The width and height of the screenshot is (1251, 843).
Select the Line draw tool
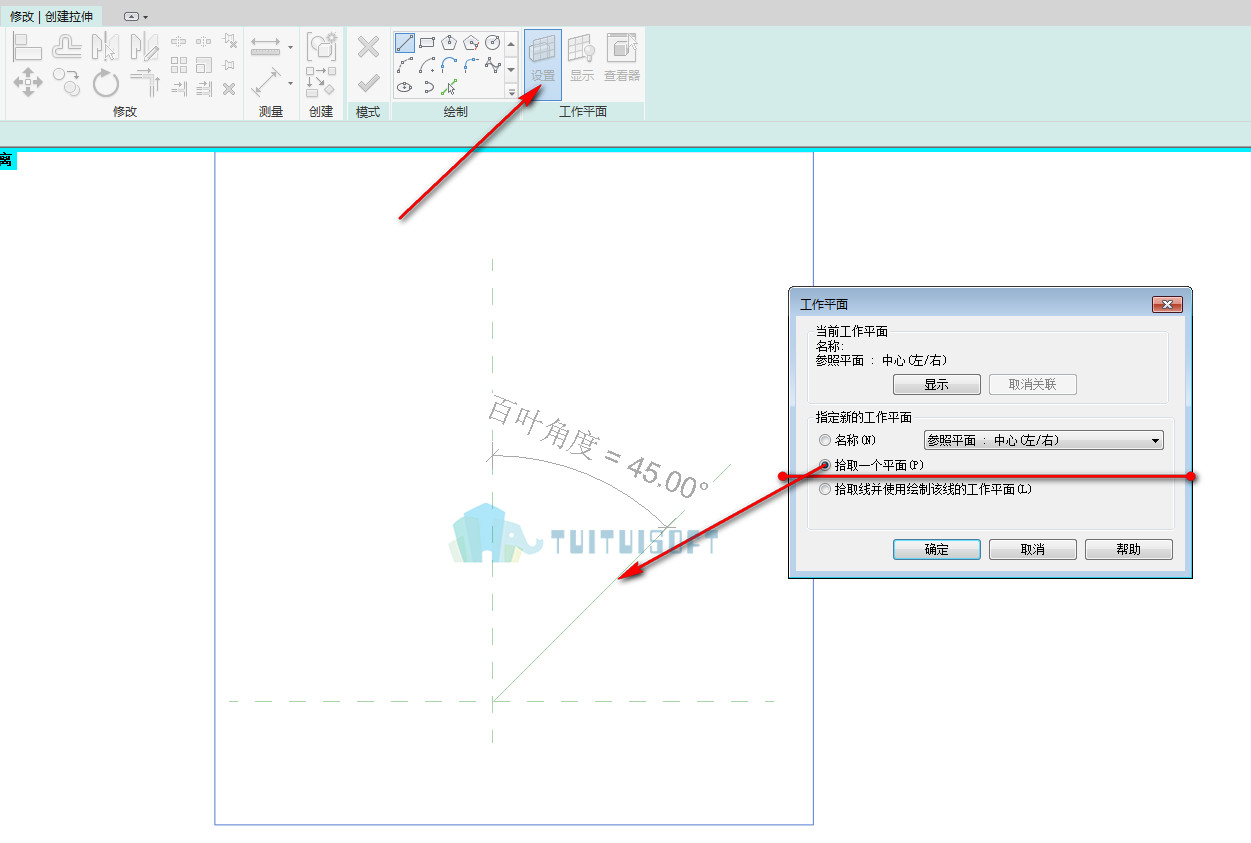point(405,43)
